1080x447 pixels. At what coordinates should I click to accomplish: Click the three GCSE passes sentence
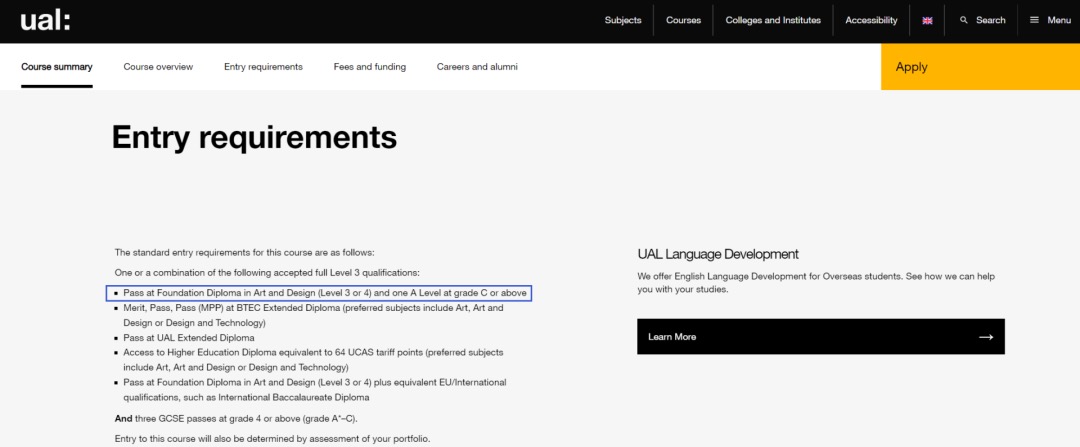click(236, 419)
